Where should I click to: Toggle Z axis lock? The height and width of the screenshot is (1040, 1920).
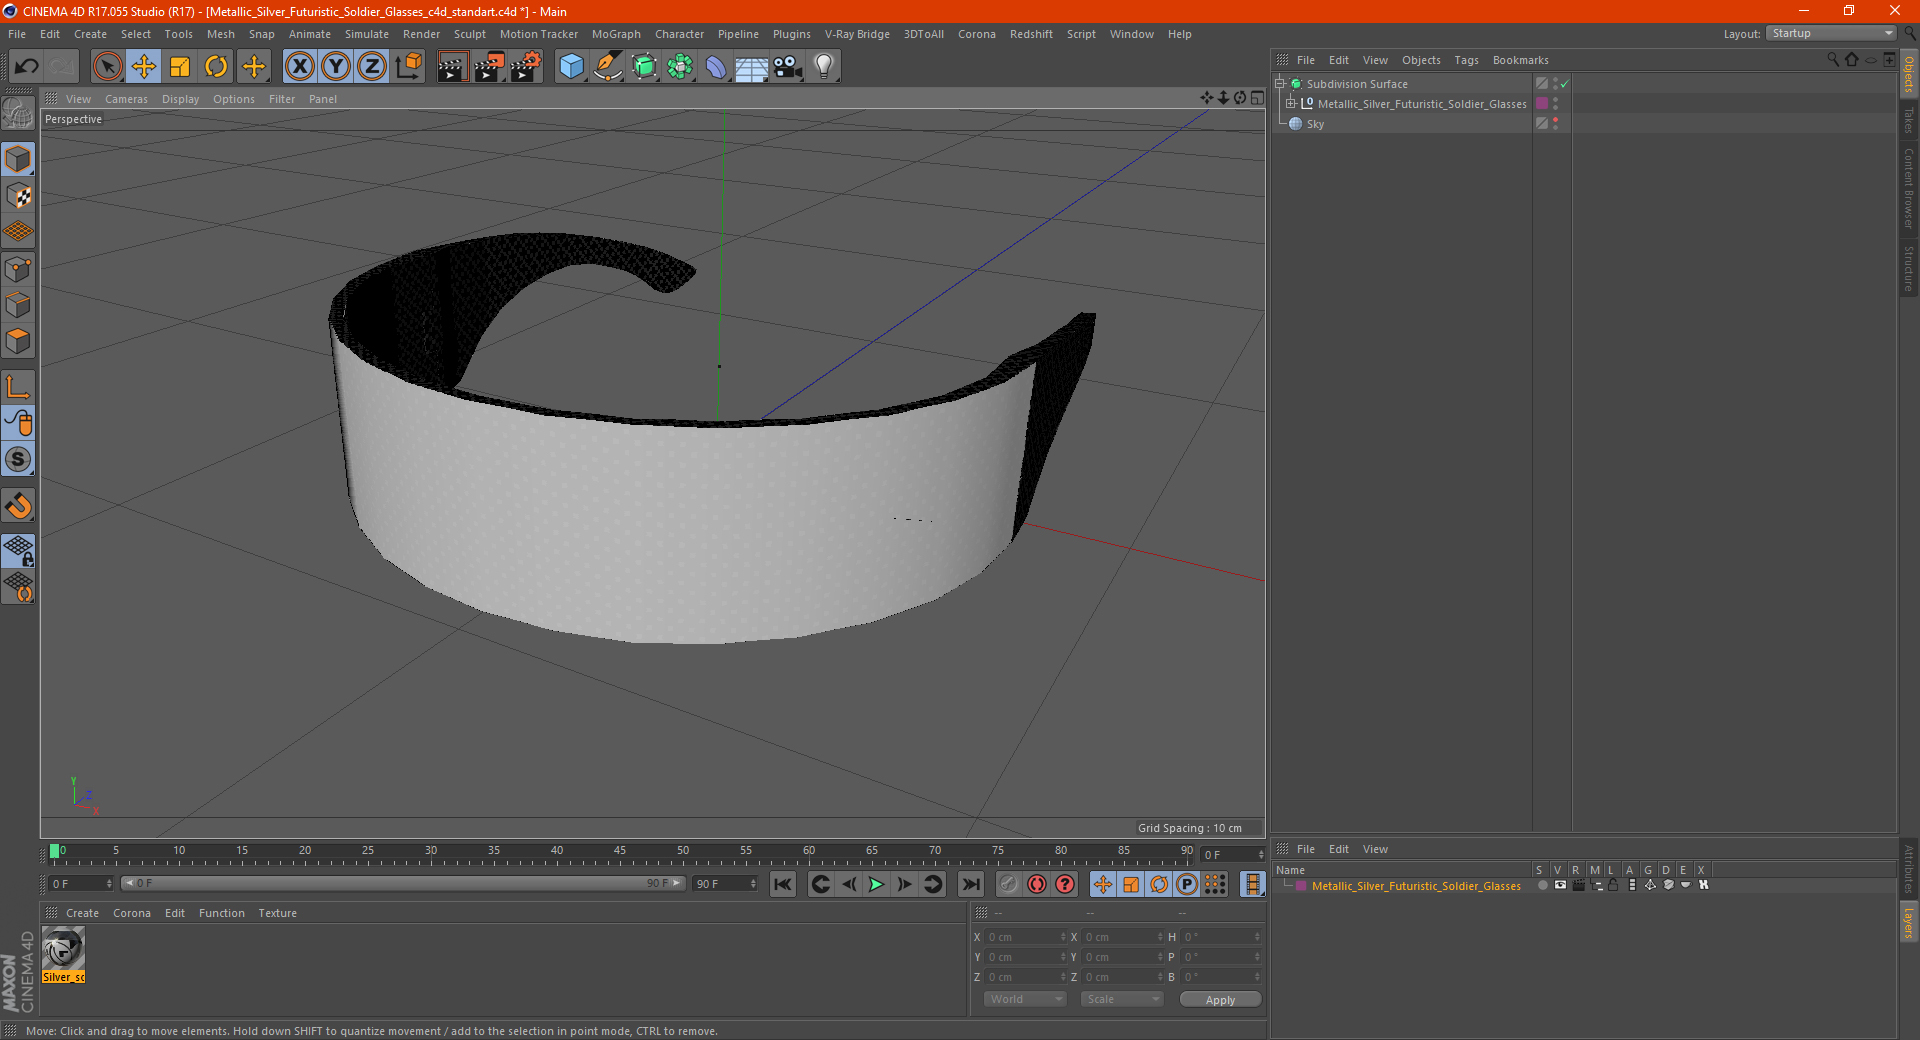372,67
